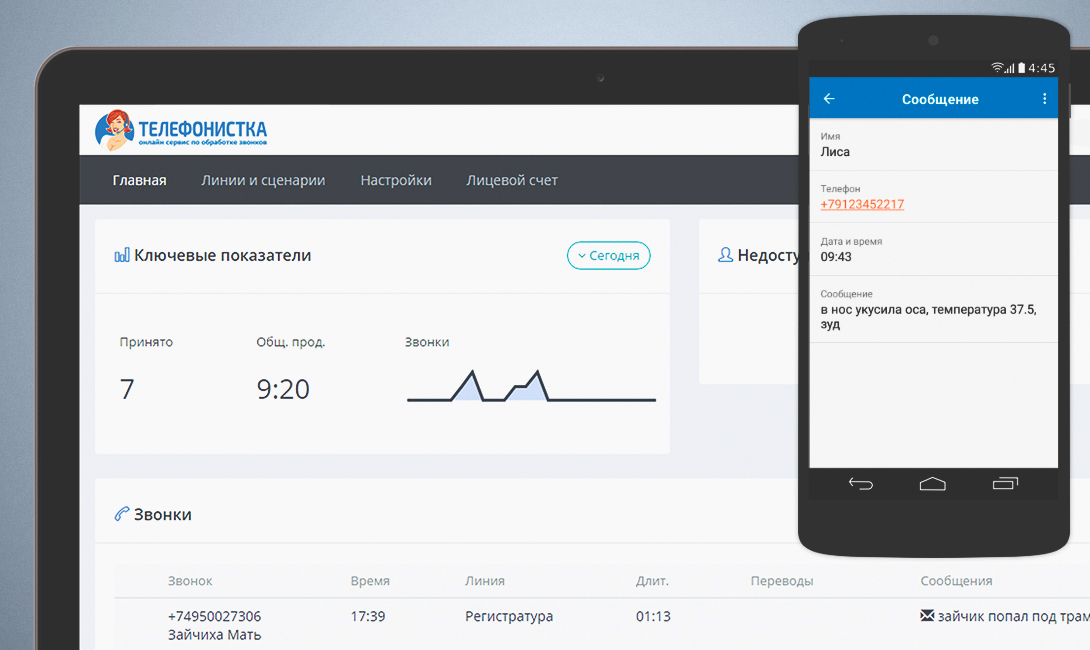Tap the Android back navigation button
Viewport: 1090px width, 650px height.
[x=861, y=484]
